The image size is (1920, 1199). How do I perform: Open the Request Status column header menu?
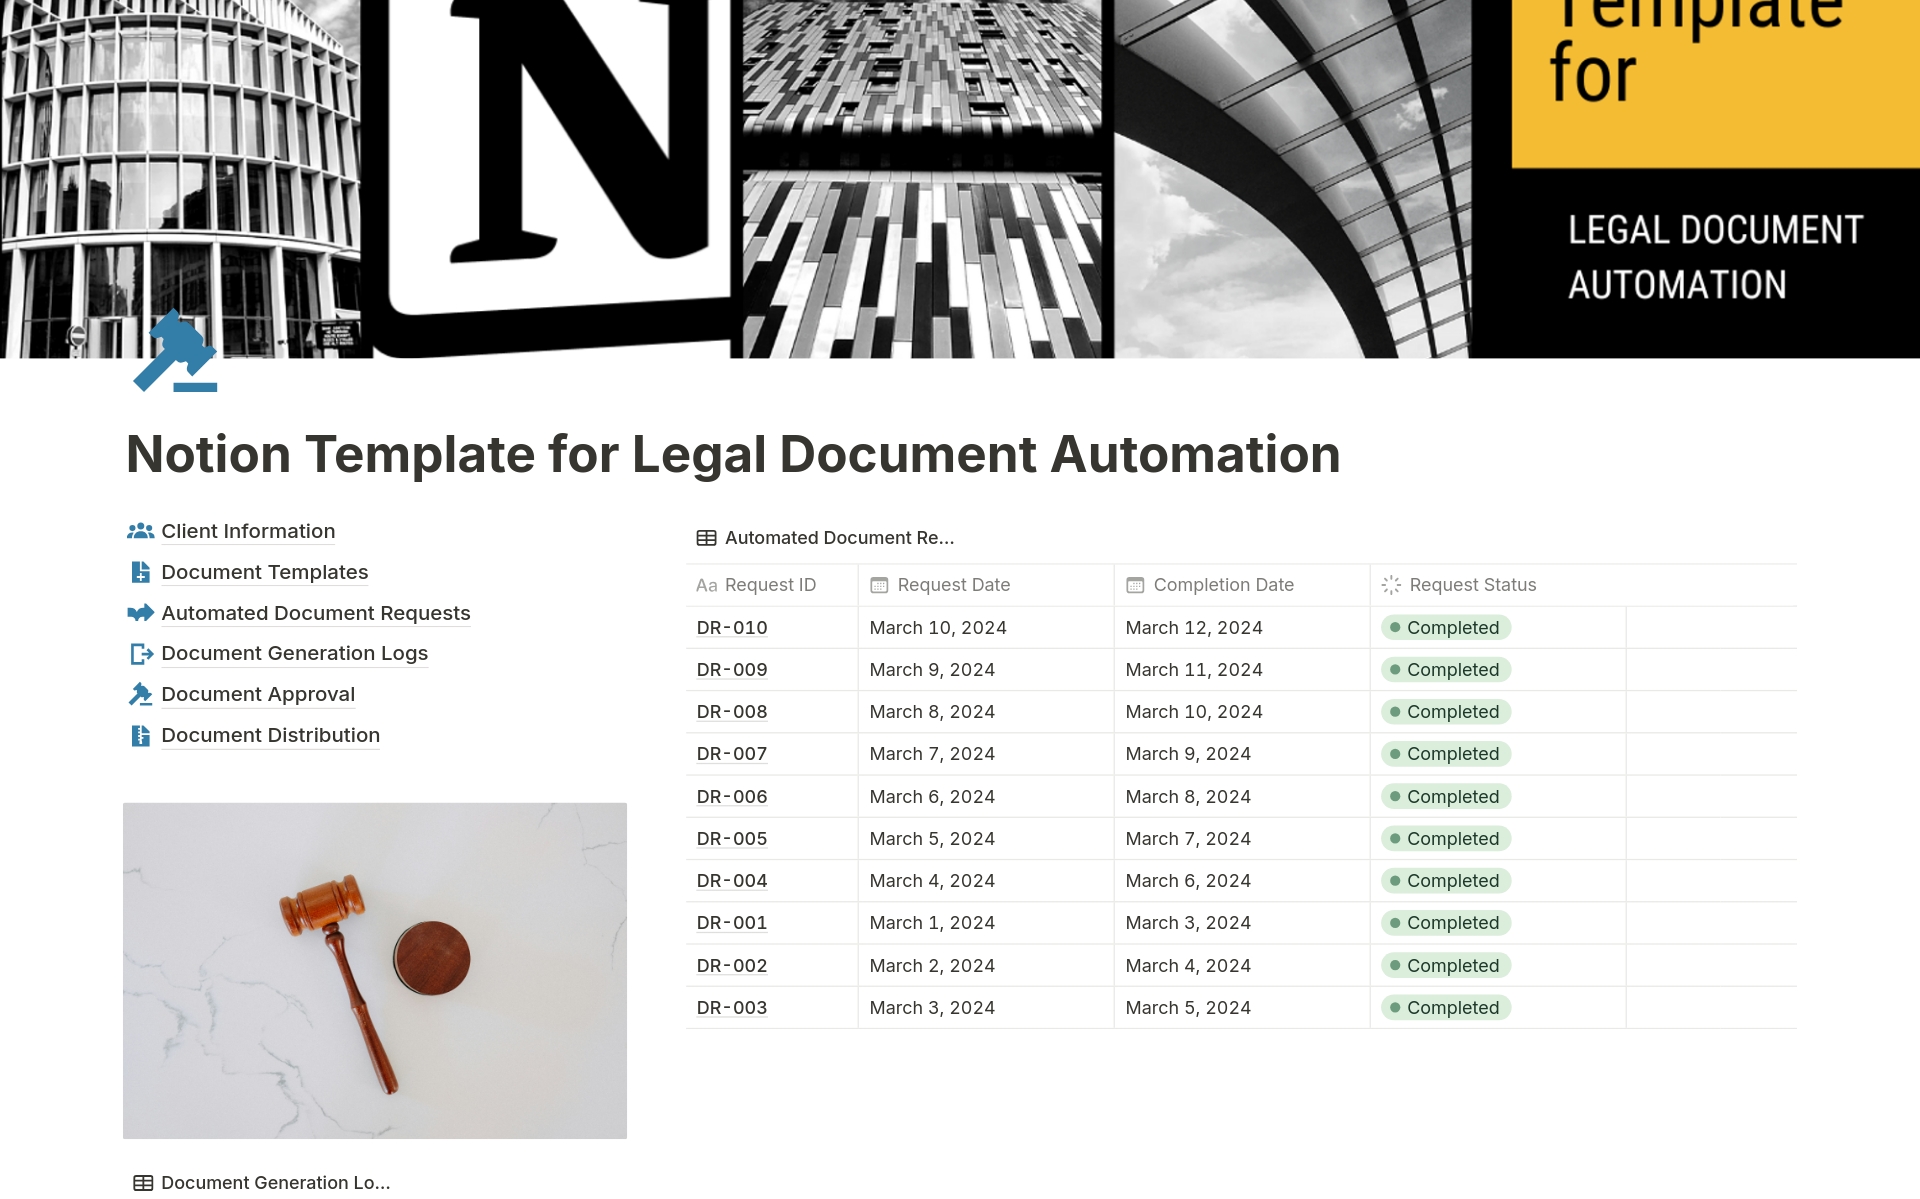coord(1472,584)
